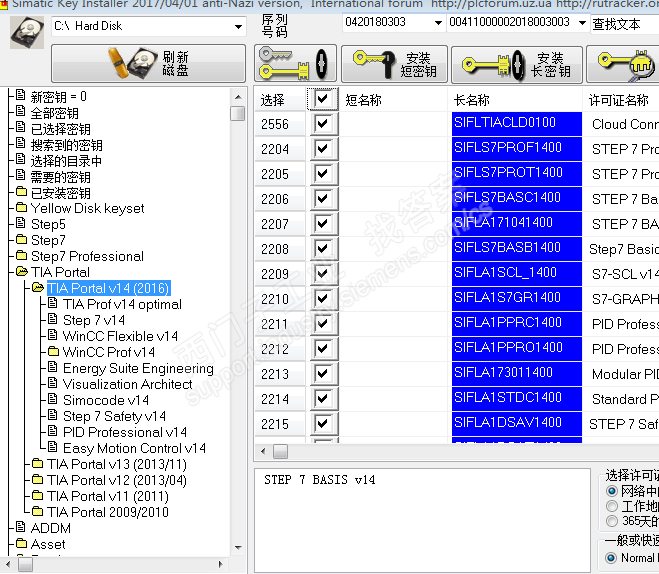Uncheck the checkbox in row 2206

322,198
